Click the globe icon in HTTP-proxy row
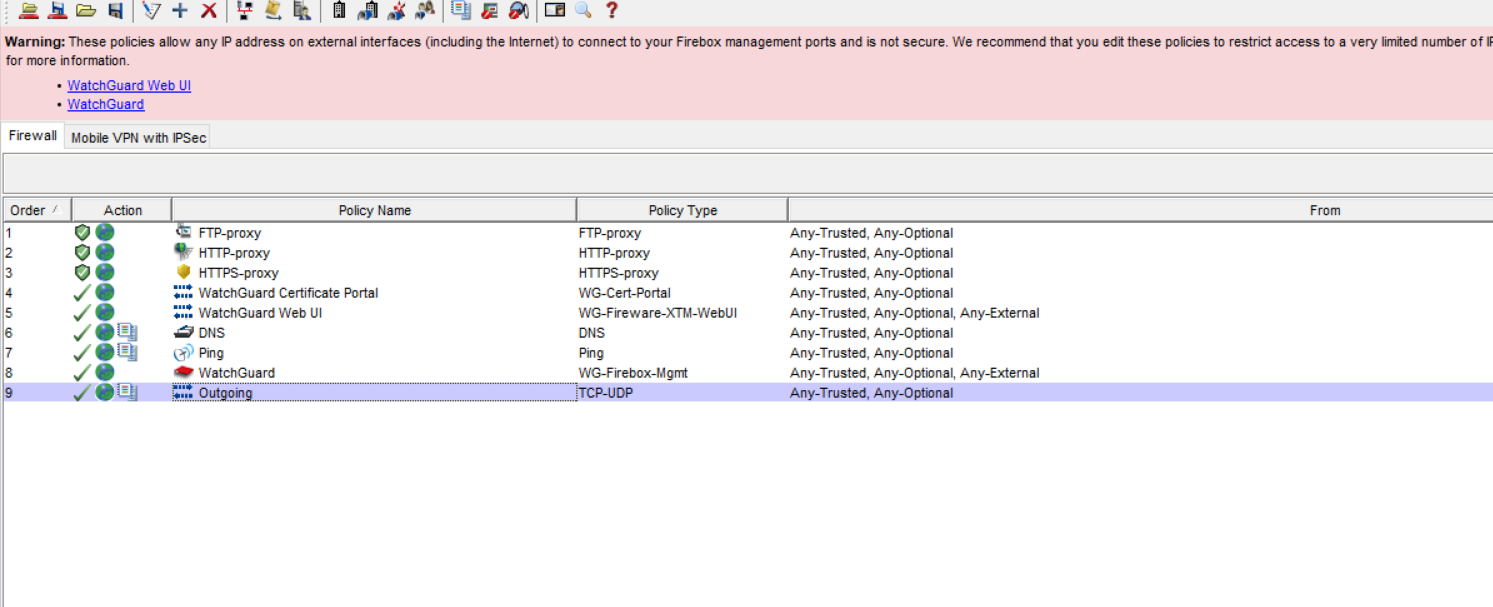Image resolution: width=1493 pixels, height=607 pixels. point(105,252)
